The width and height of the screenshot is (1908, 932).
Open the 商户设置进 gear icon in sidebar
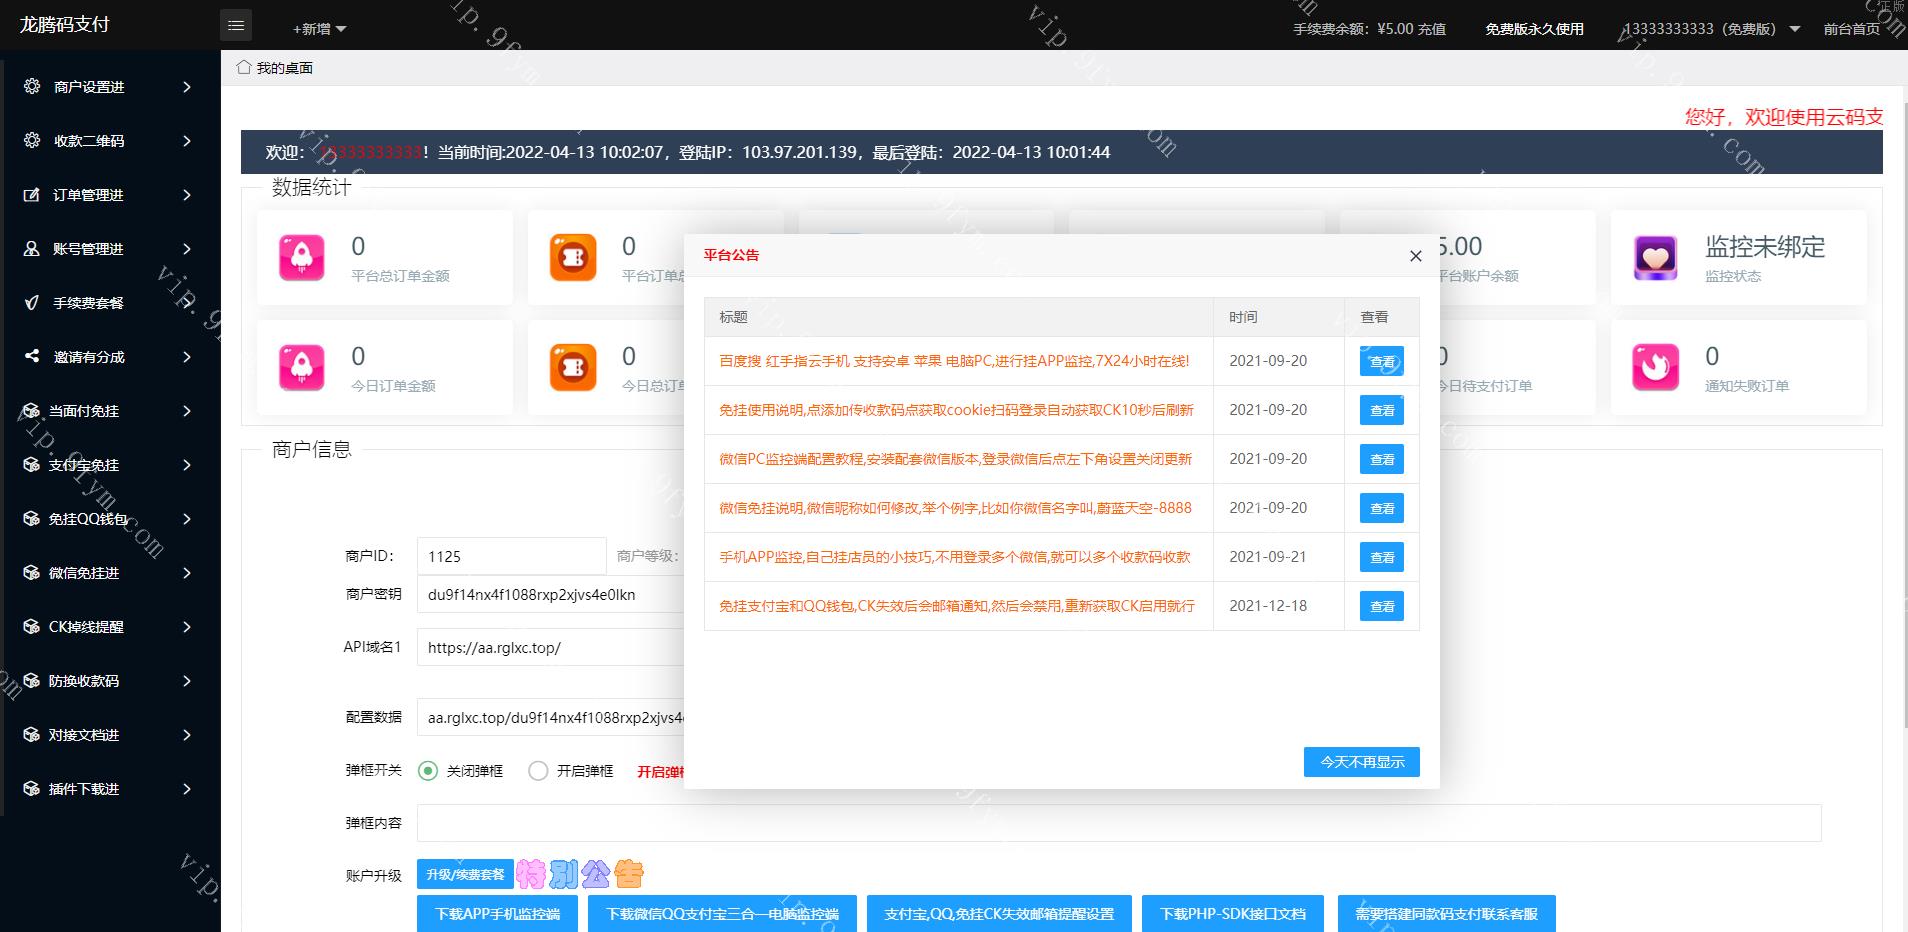pos(32,87)
